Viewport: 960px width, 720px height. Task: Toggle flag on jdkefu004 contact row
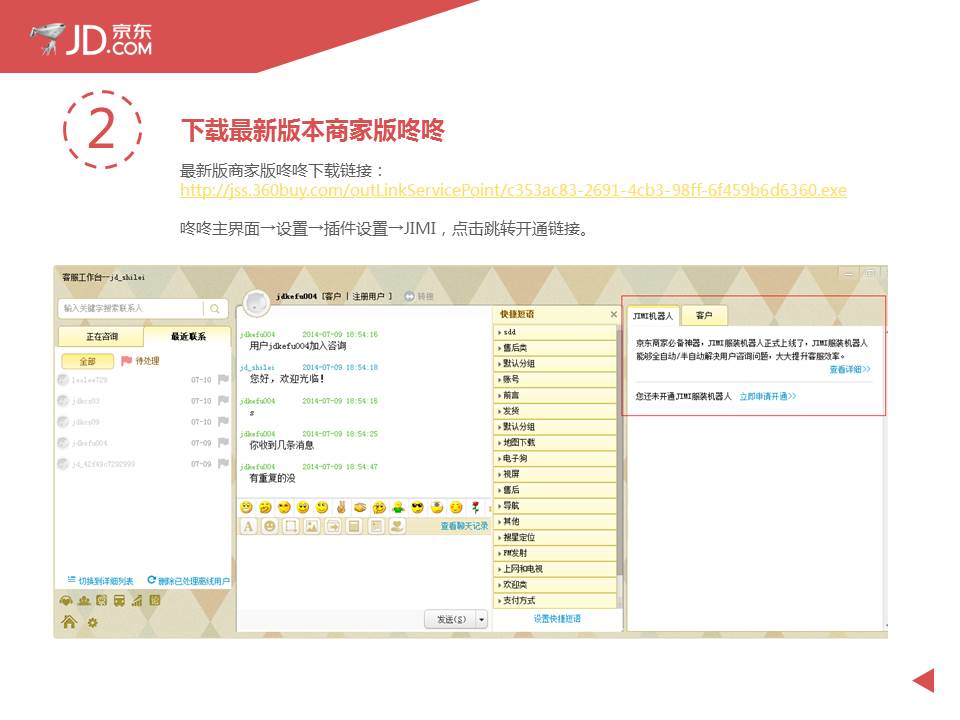coord(223,442)
